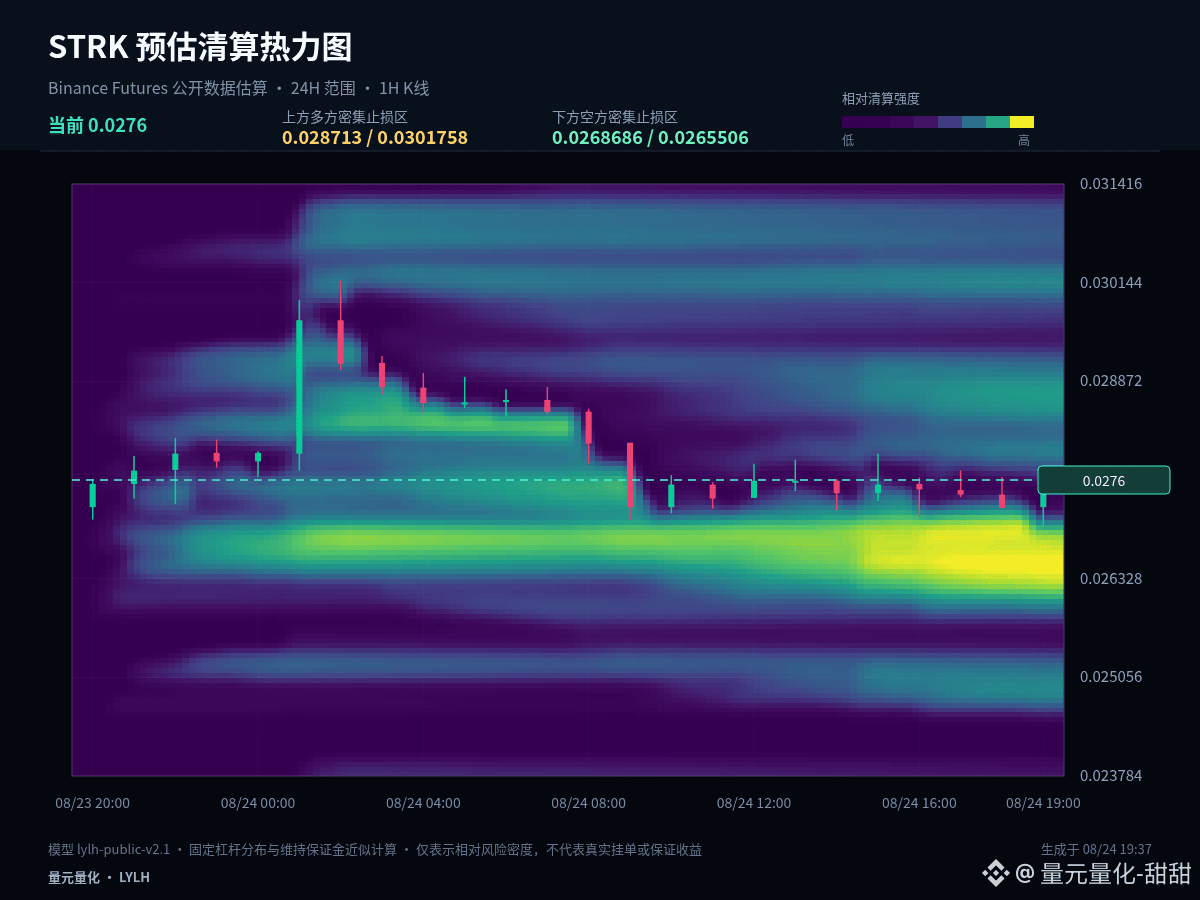Click the x-axis label 08/24 12:00

pyautogui.click(x=754, y=803)
